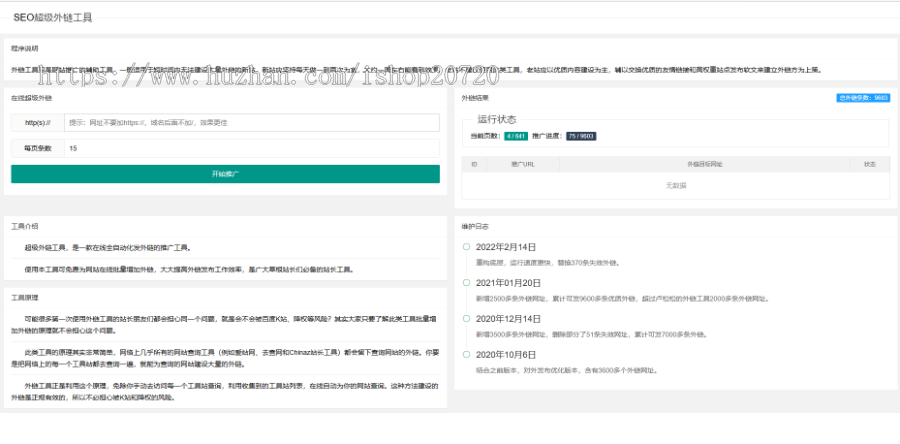Click the 当前页数 label
The image size is (900, 444).
(x=486, y=136)
